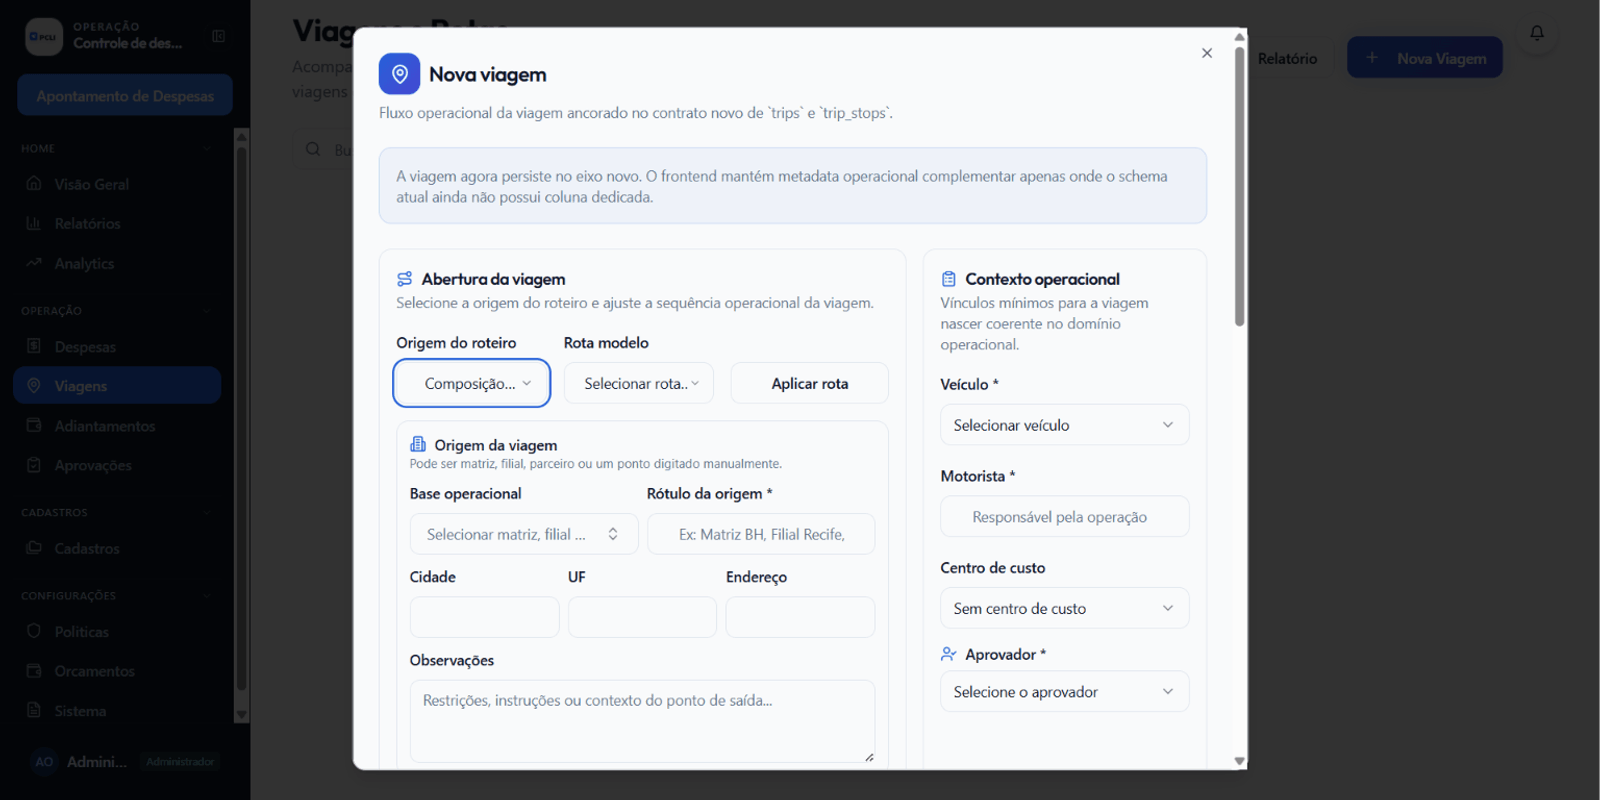
Task: Open the Origem do roteiro Composição dropdown
Action: (x=472, y=383)
